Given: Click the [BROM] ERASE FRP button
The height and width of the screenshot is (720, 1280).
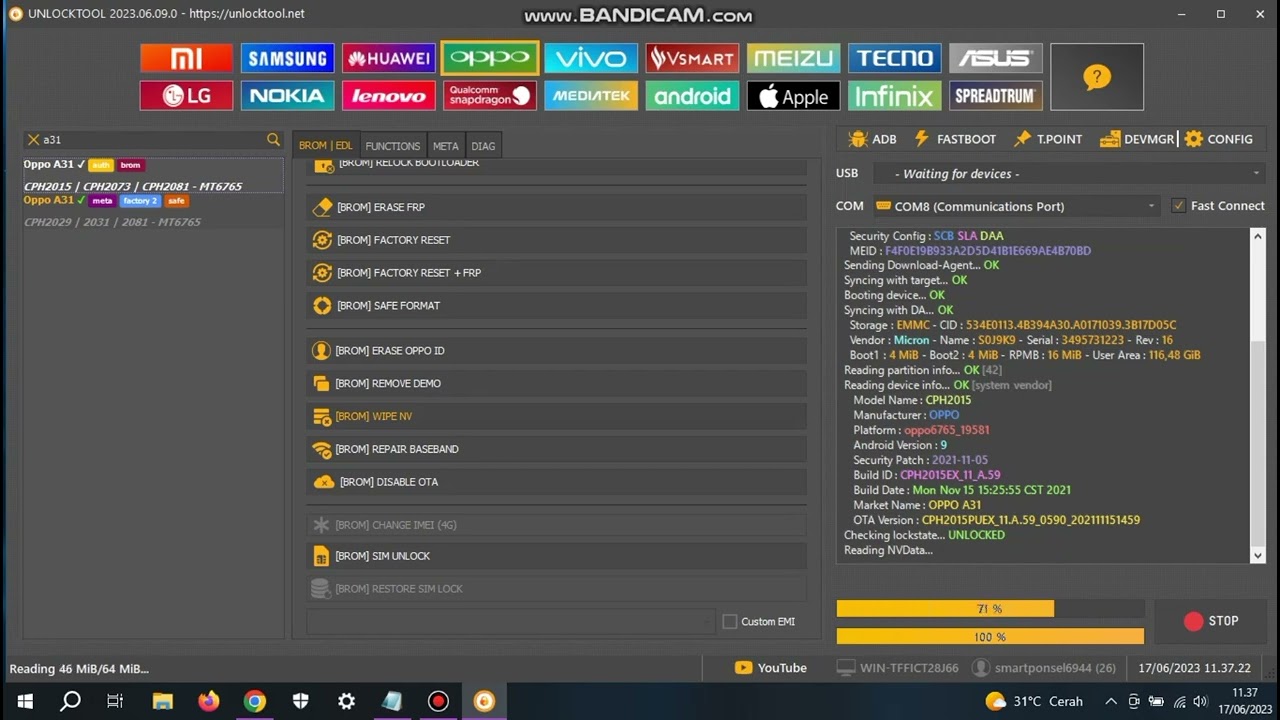Looking at the screenshot, I should (x=556, y=207).
